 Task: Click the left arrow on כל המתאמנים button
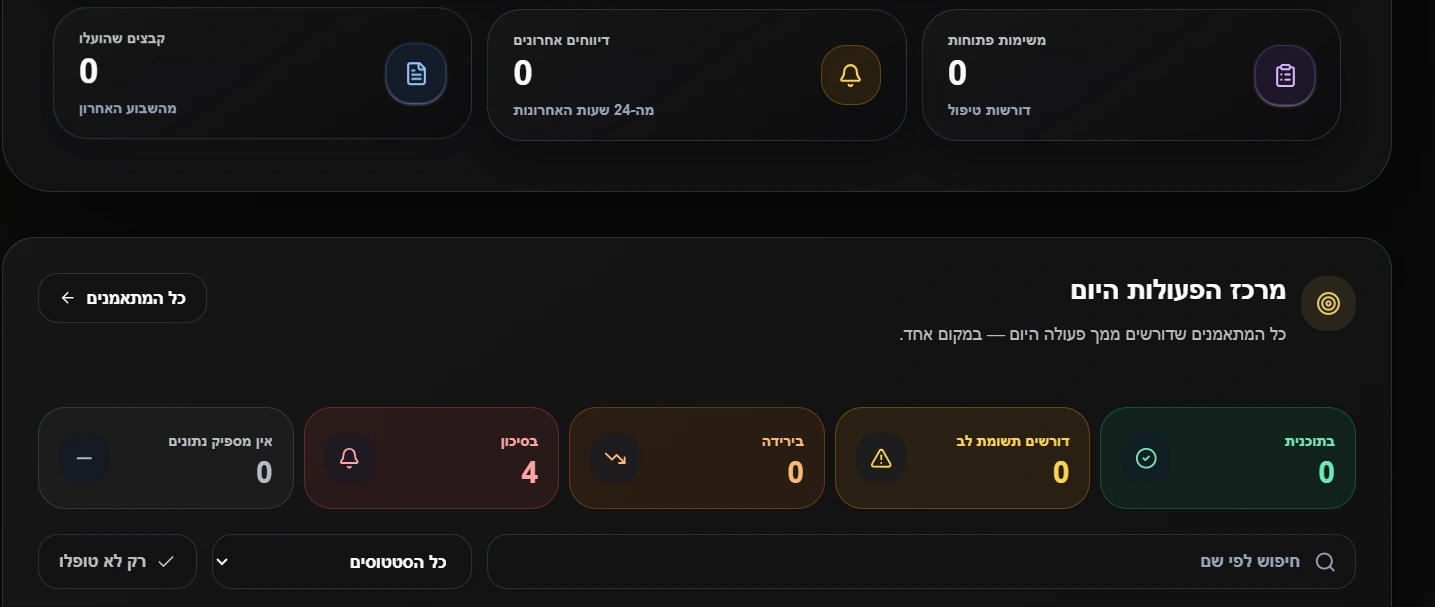point(68,298)
